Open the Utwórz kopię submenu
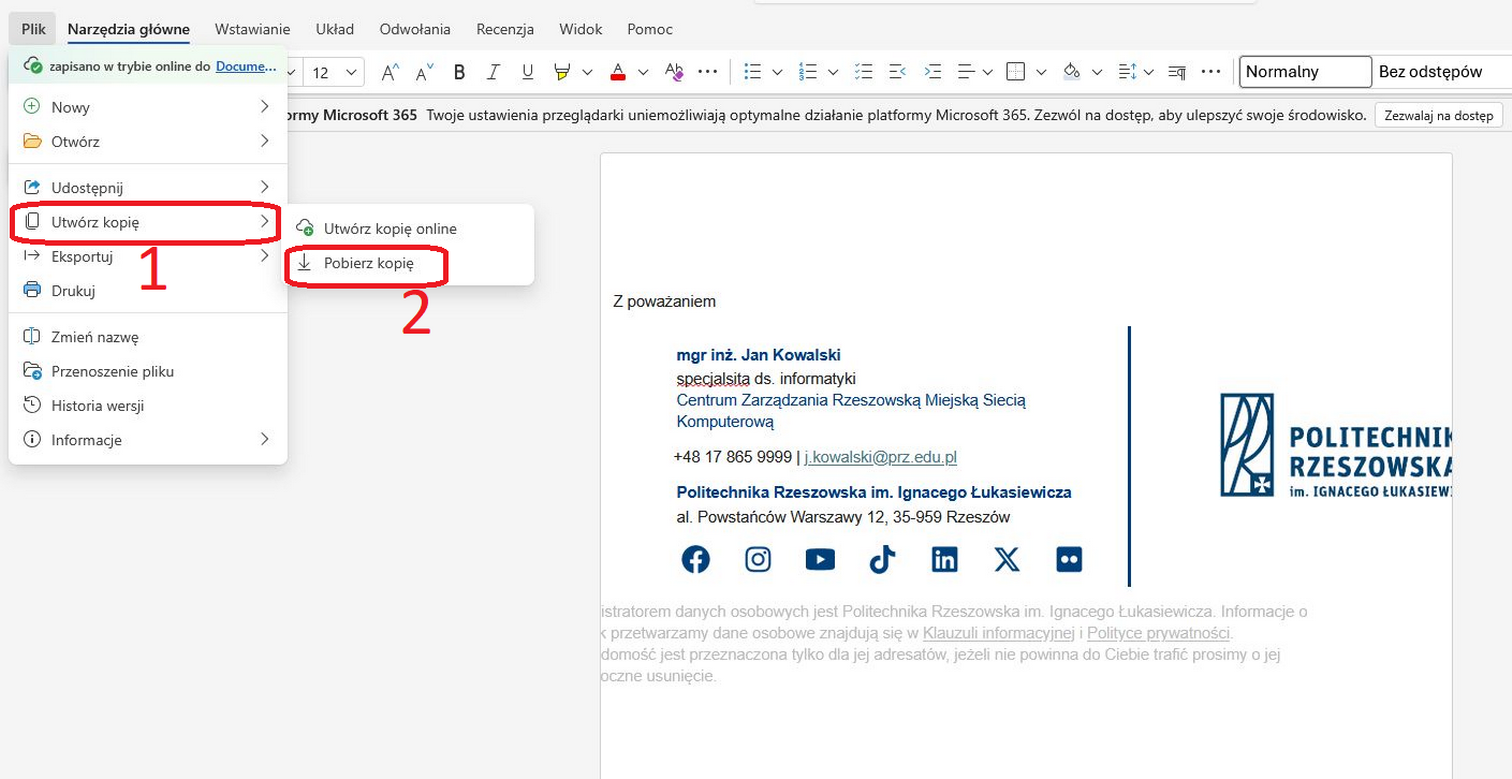This screenshot has height=779, width=1512. pyautogui.click(x=148, y=222)
